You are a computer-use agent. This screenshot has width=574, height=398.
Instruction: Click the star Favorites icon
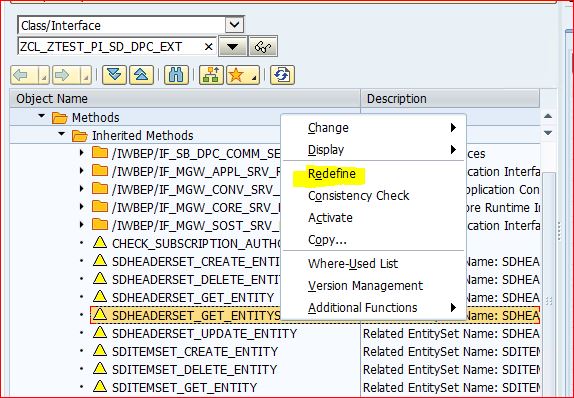pyautogui.click(x=236, y=75)
